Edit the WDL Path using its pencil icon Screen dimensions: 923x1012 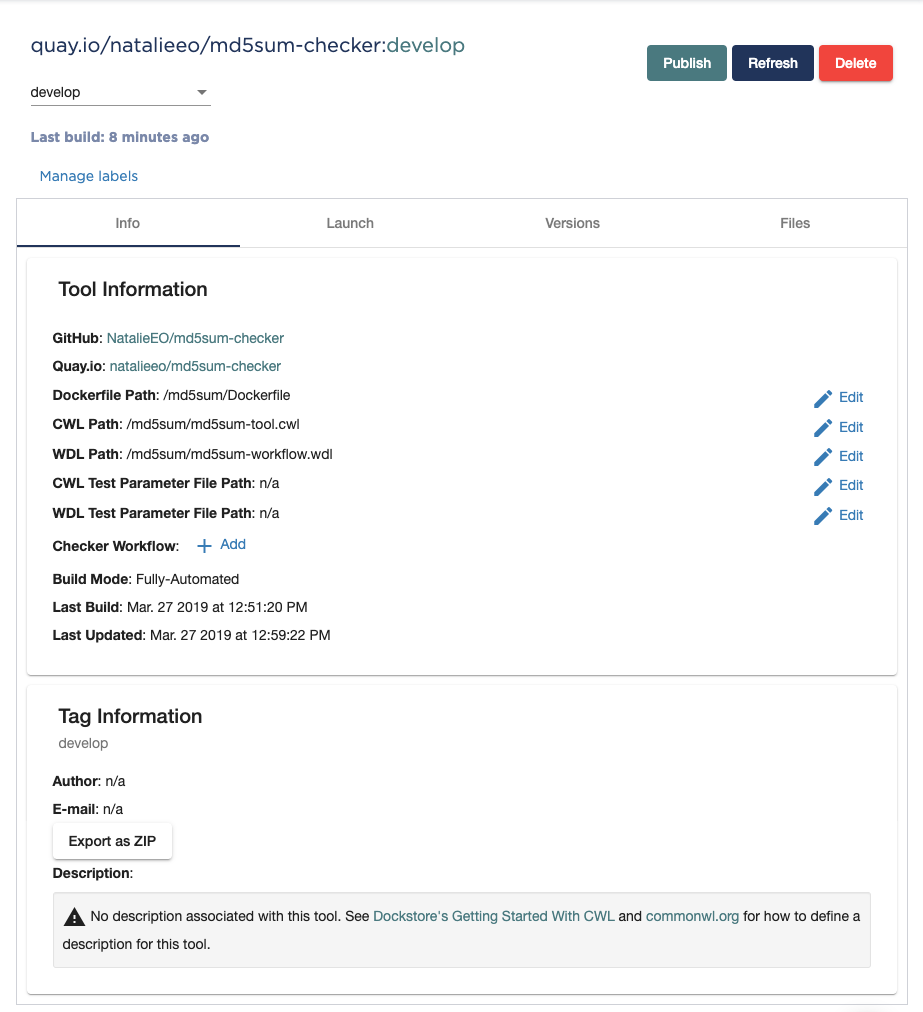point(822,456)
